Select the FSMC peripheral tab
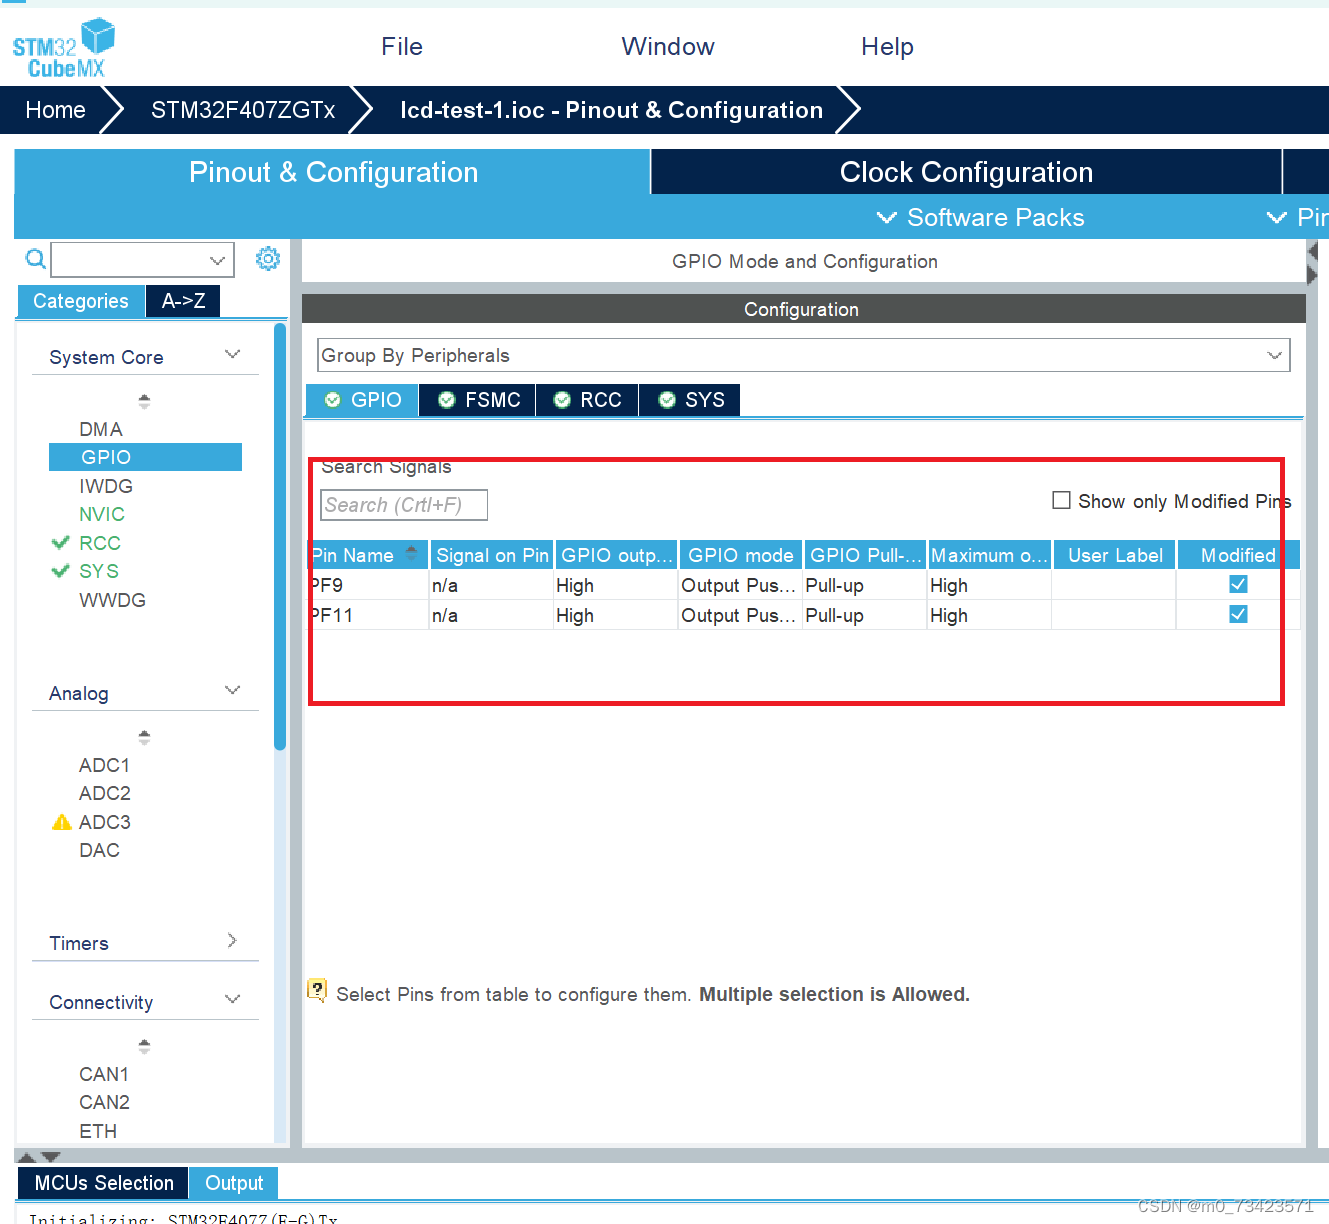1329x1224 pixels. coord(479,400)
